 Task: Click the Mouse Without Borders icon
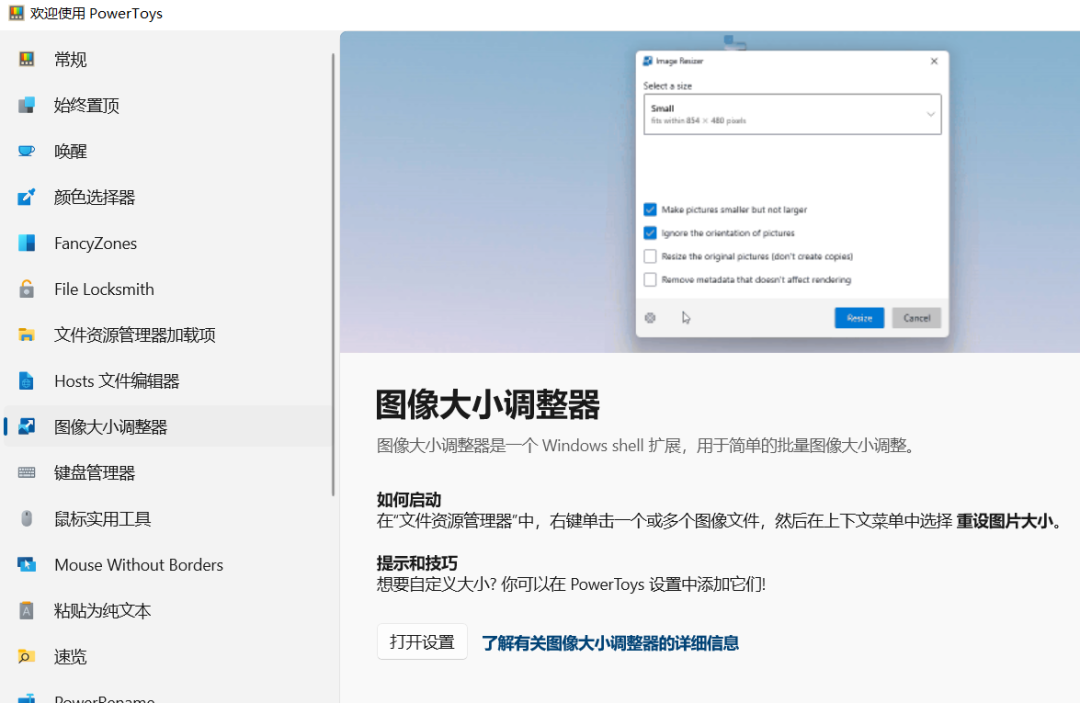pyautogui.click(x=26, y=565)
